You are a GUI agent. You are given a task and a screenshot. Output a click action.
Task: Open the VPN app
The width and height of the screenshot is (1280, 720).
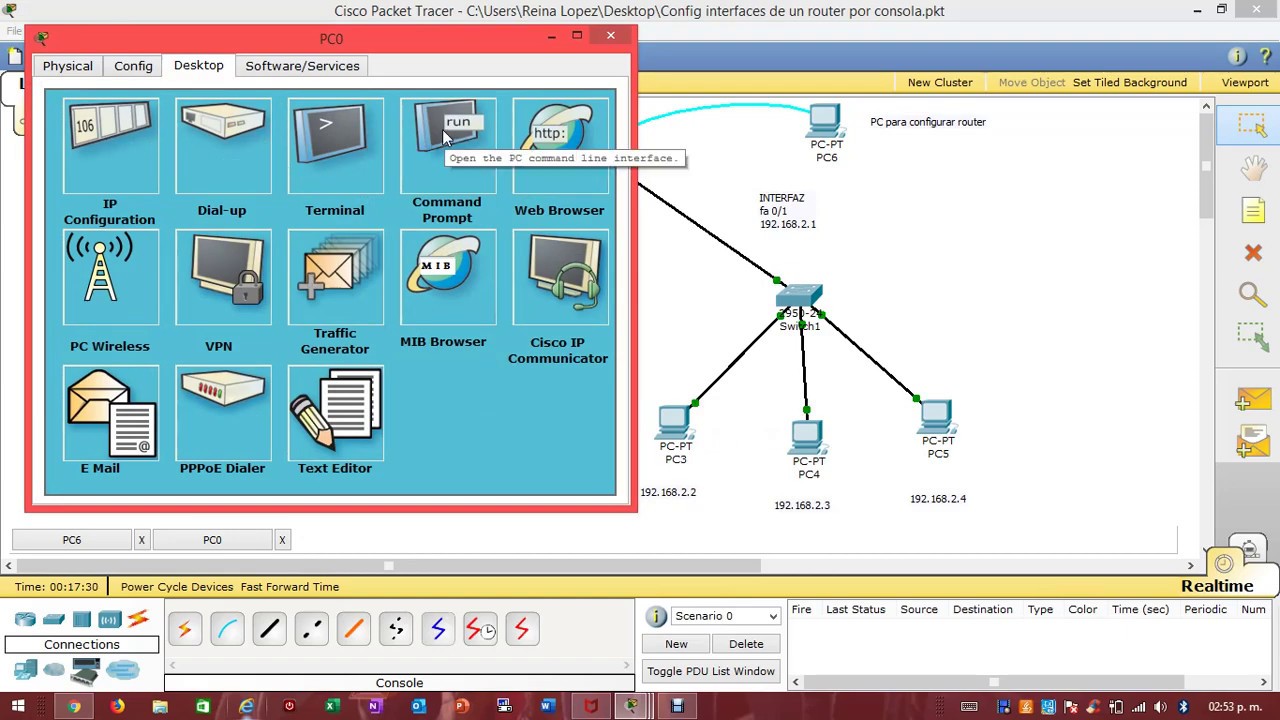tap(222, 278)
